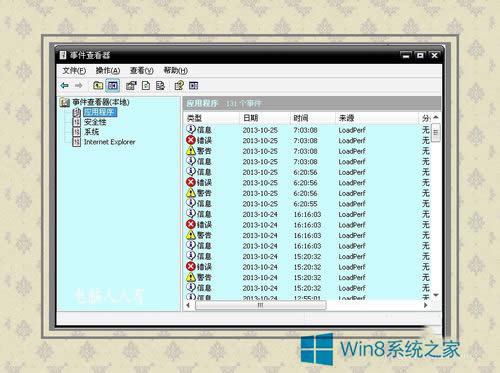Click the 错误 icon at 6:20:56
The image size is (500, 373).
(191, 182)
